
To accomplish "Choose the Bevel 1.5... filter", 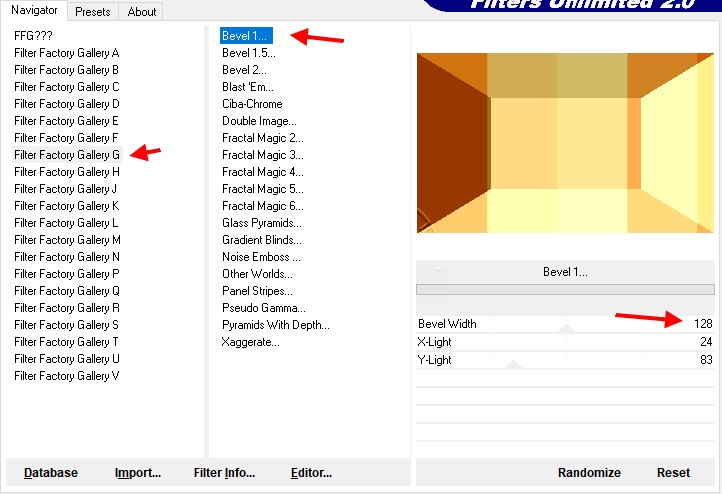I will (249, 53).
